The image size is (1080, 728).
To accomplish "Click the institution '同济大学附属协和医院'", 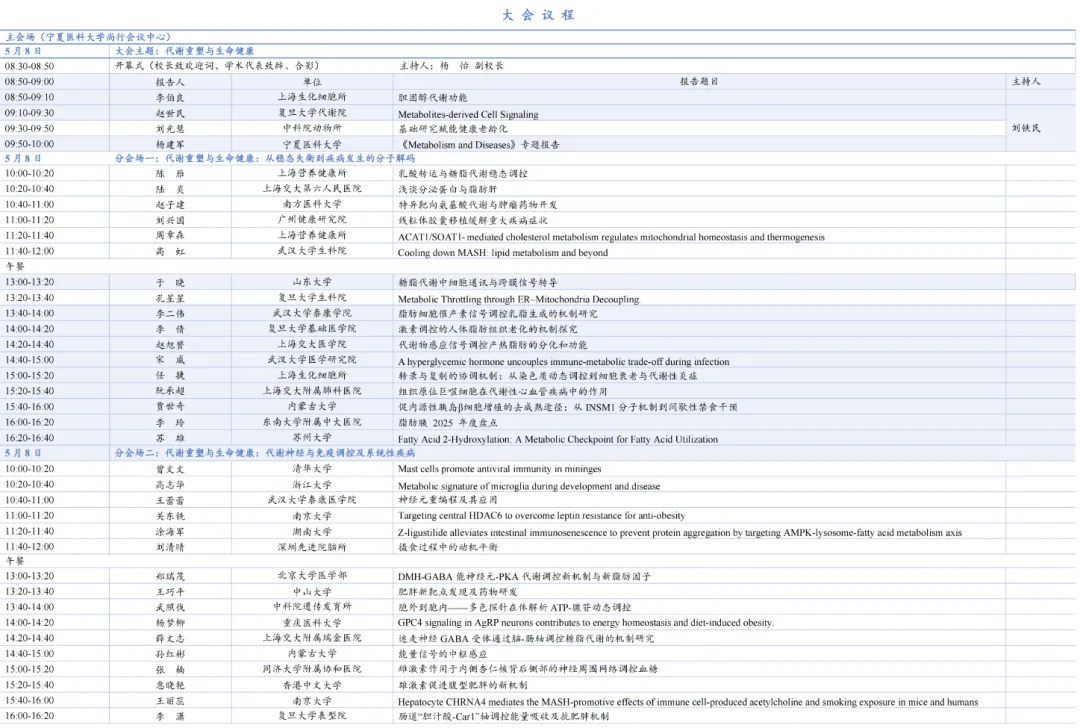I will tap(312, 669).
